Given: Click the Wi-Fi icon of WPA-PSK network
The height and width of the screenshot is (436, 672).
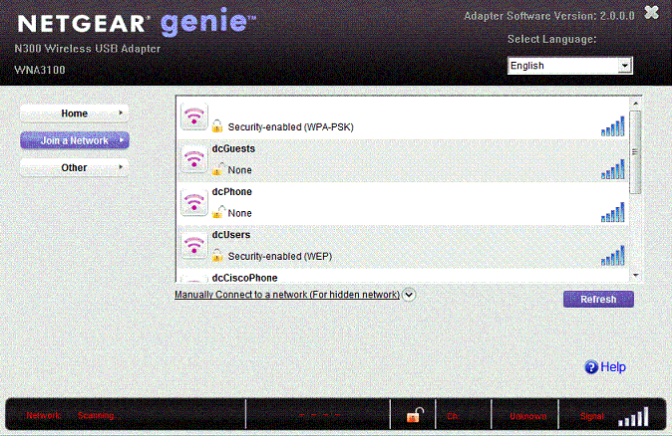Looking at the screenshot, I should pyautogui.click(x=193, y=116).
